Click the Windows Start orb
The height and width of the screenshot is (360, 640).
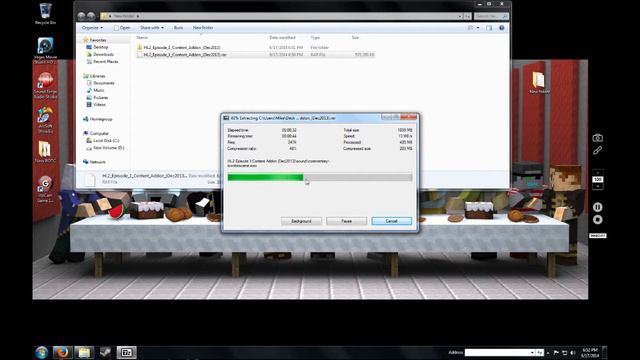[x=42, y=353]
